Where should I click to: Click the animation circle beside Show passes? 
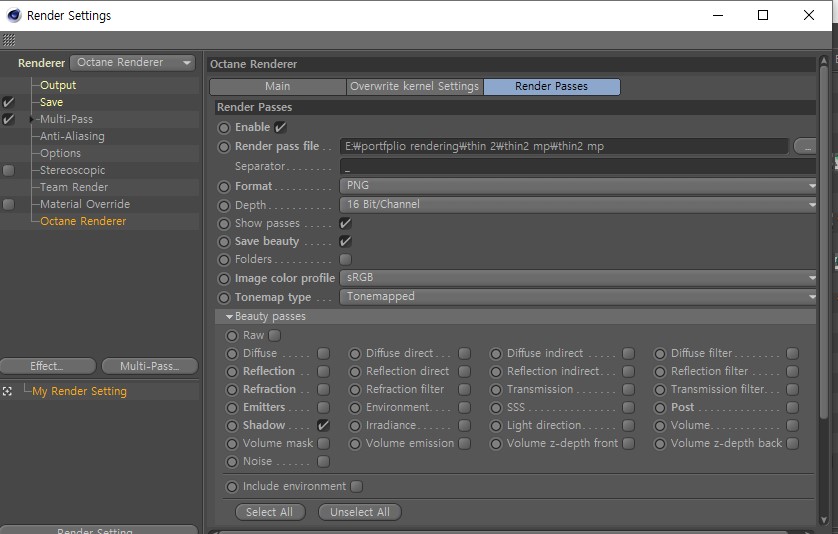tap(224, 223)
